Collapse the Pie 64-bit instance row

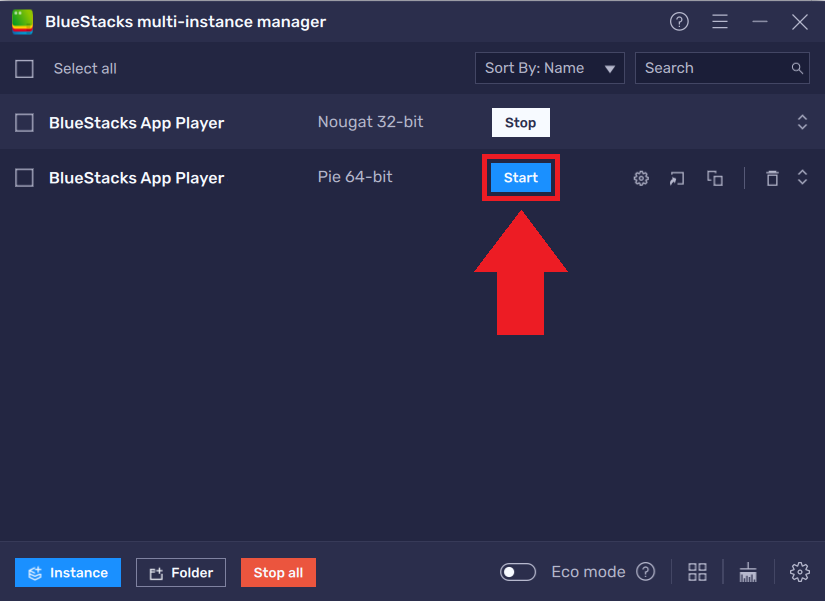[802, 177]
